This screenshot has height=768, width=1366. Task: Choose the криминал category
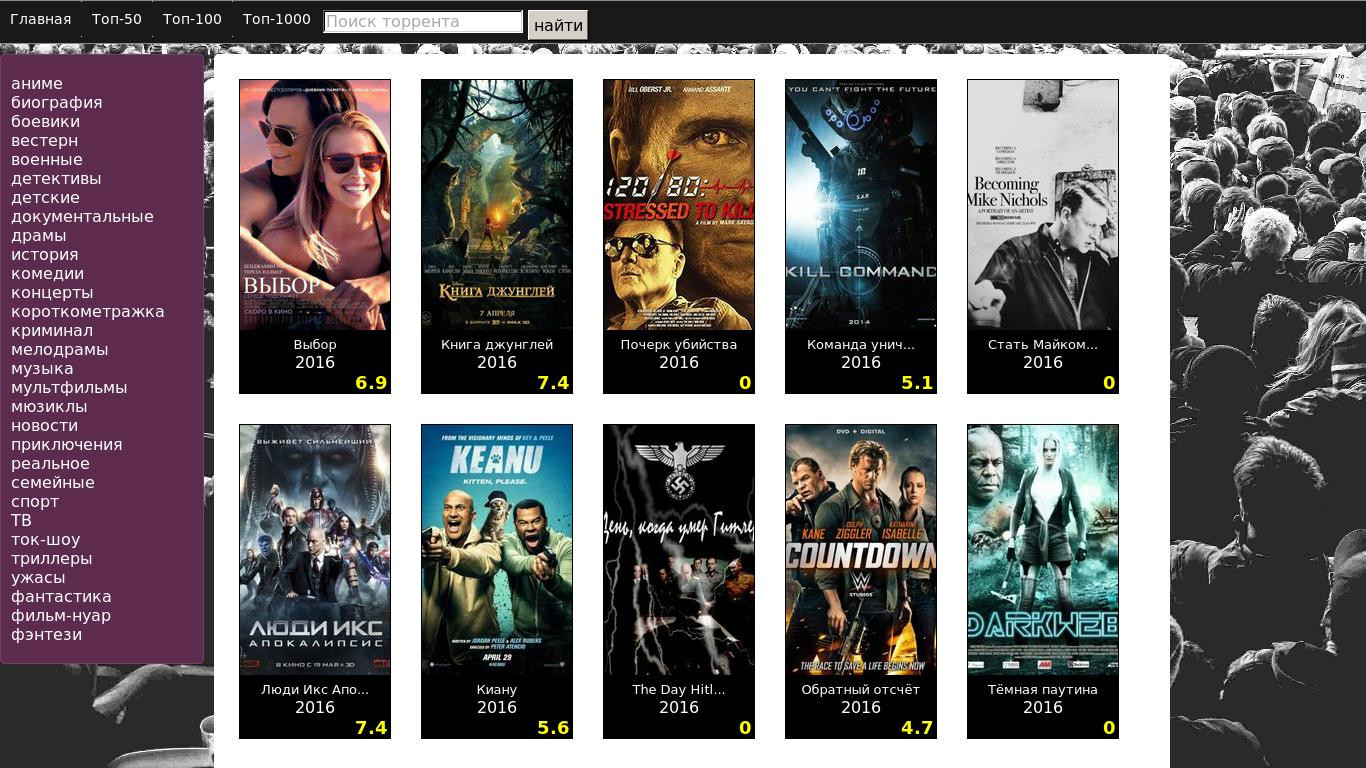(52, 331)
